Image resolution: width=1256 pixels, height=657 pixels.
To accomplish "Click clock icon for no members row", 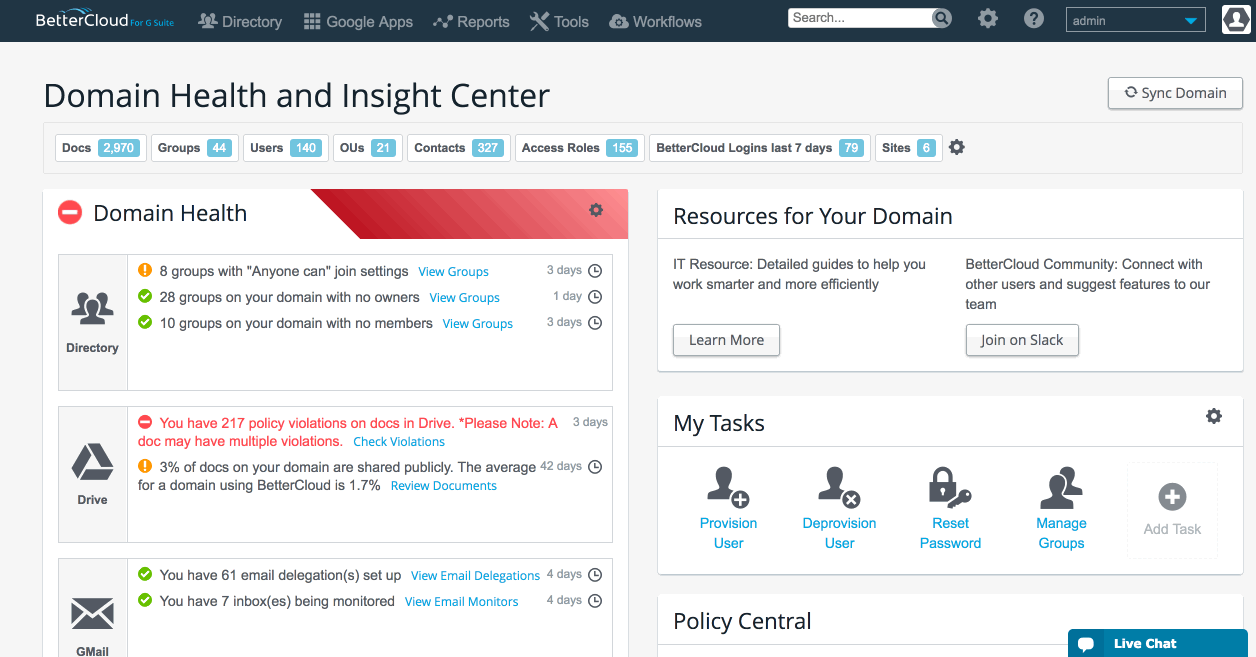I will coord(595,323).
